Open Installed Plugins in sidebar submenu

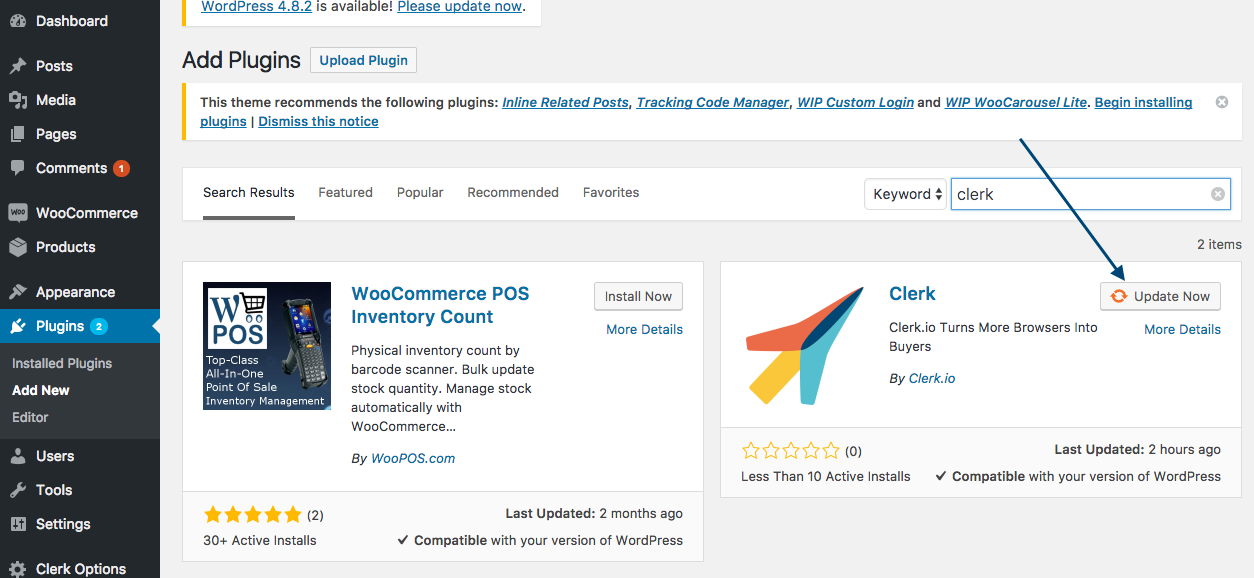62,363
